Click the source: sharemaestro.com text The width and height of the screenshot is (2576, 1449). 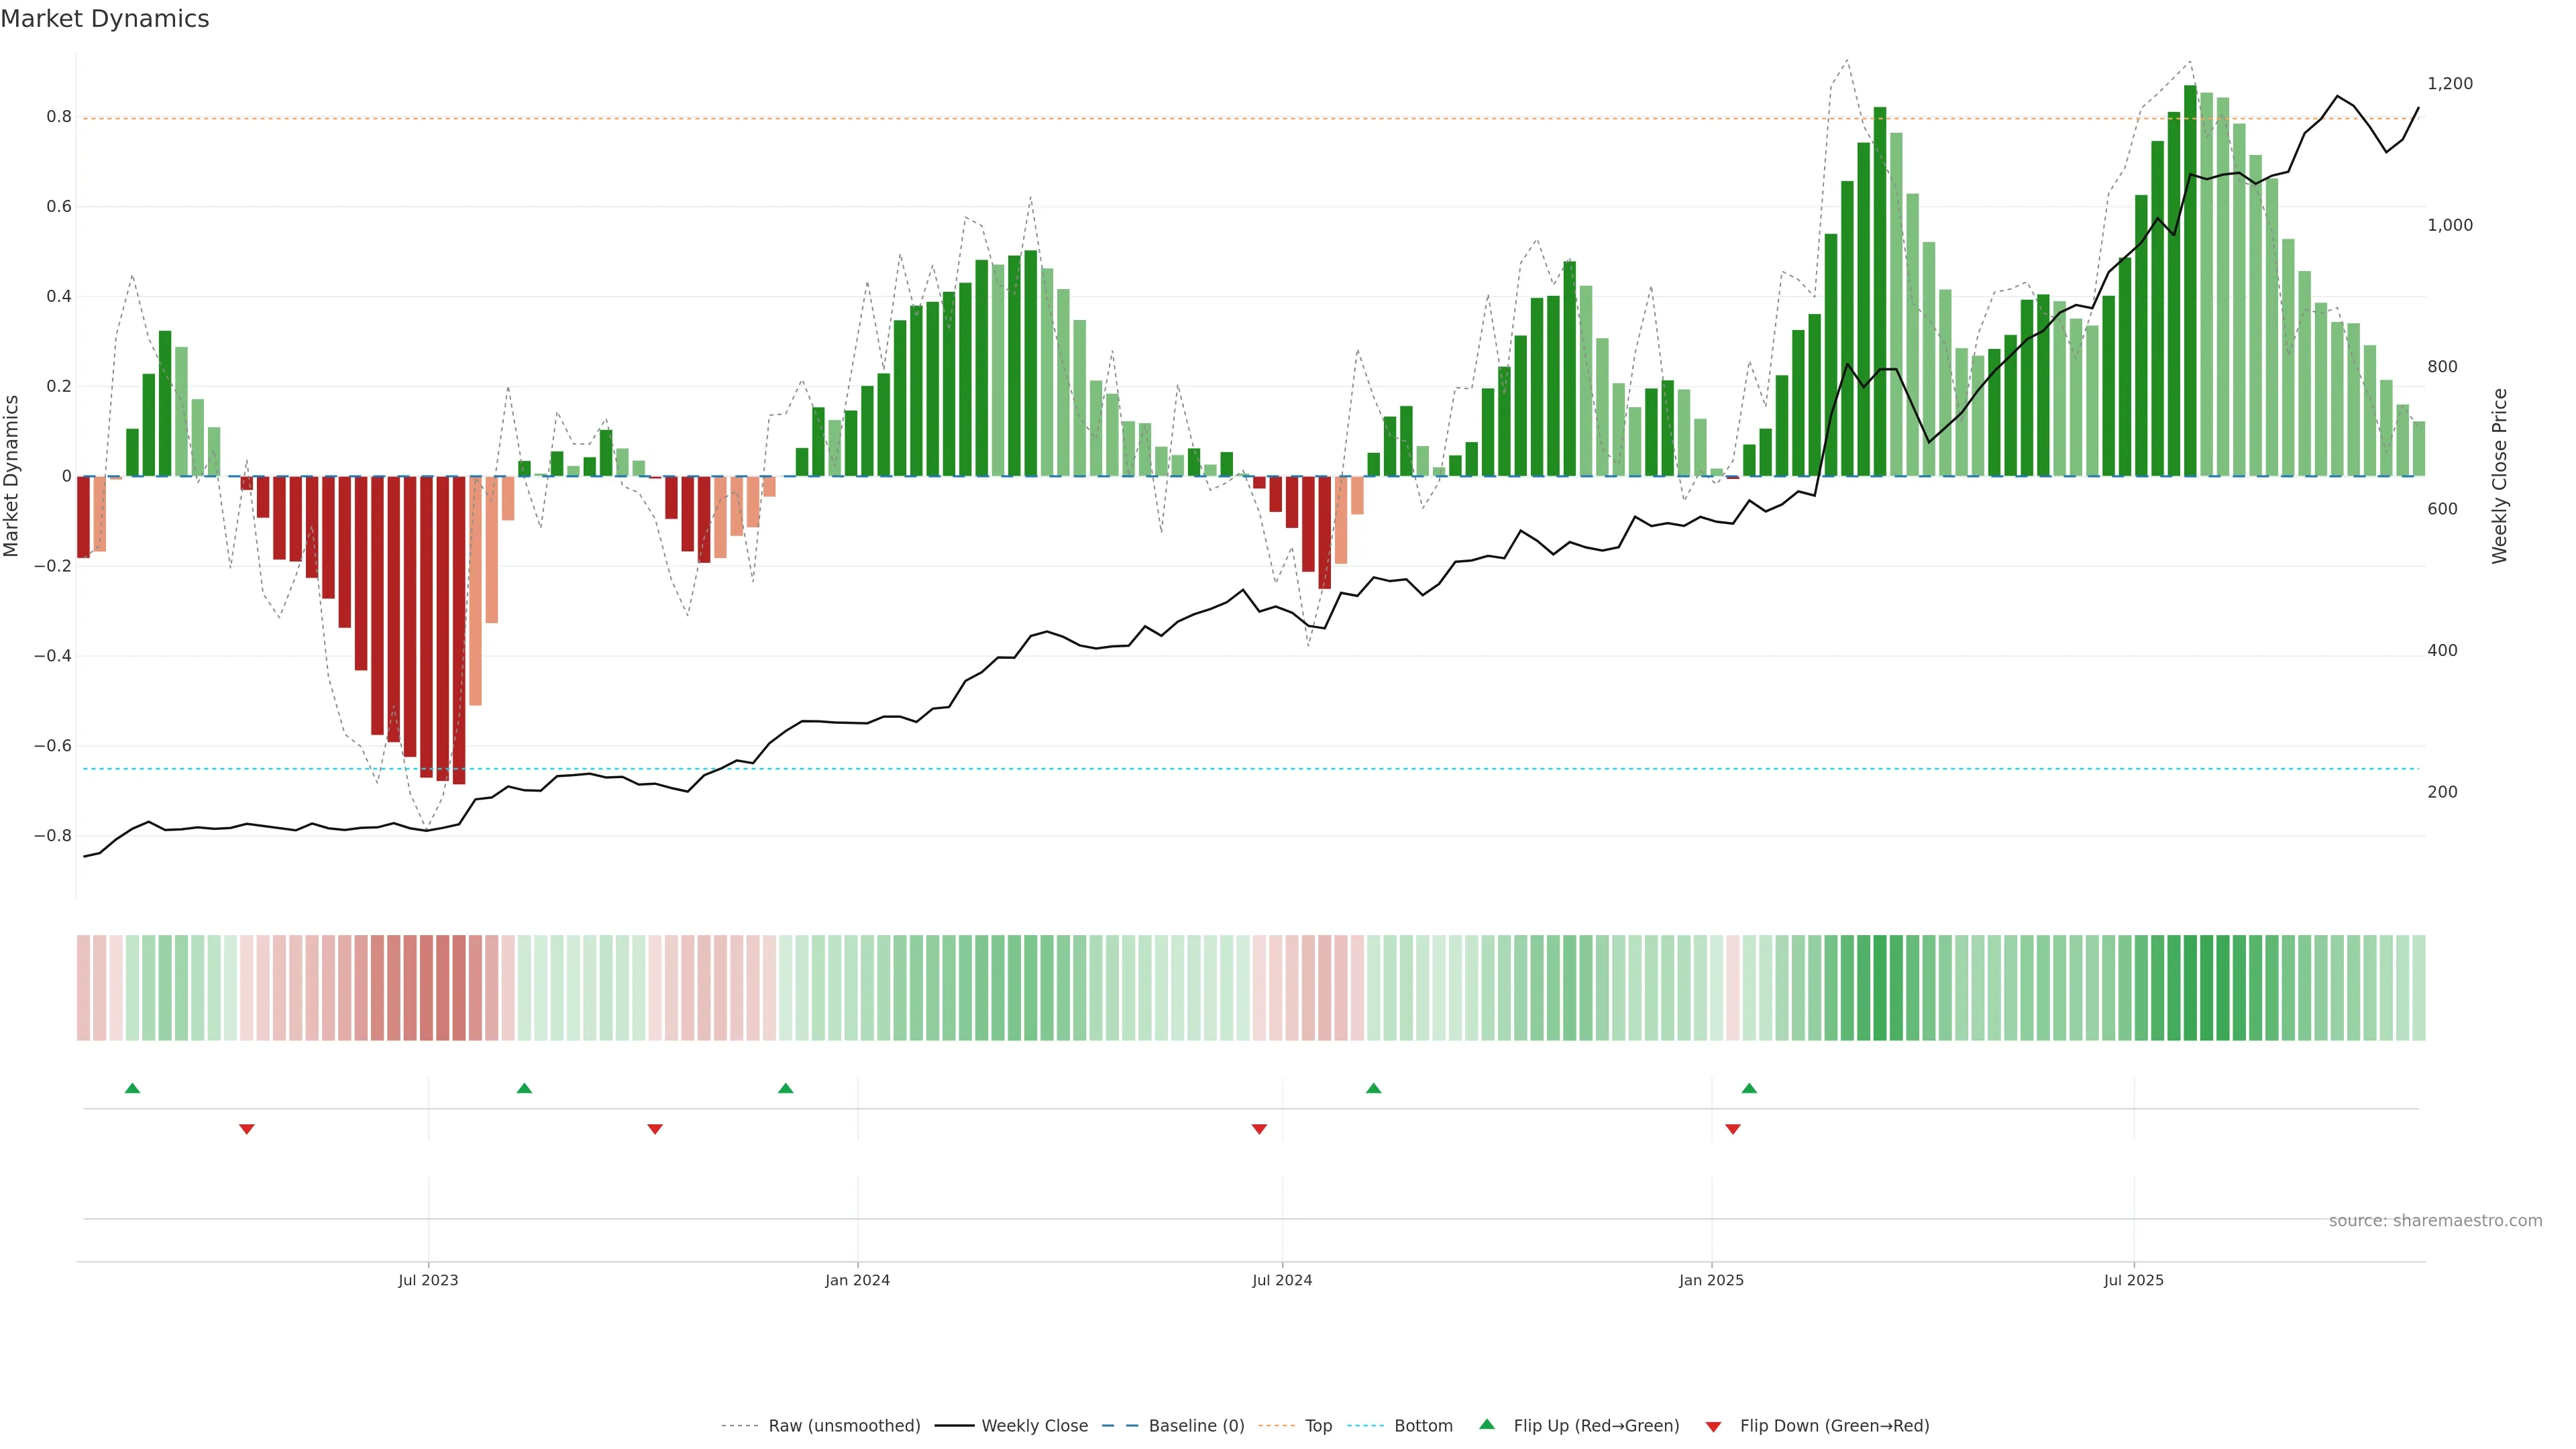tap(2435, 1220)
